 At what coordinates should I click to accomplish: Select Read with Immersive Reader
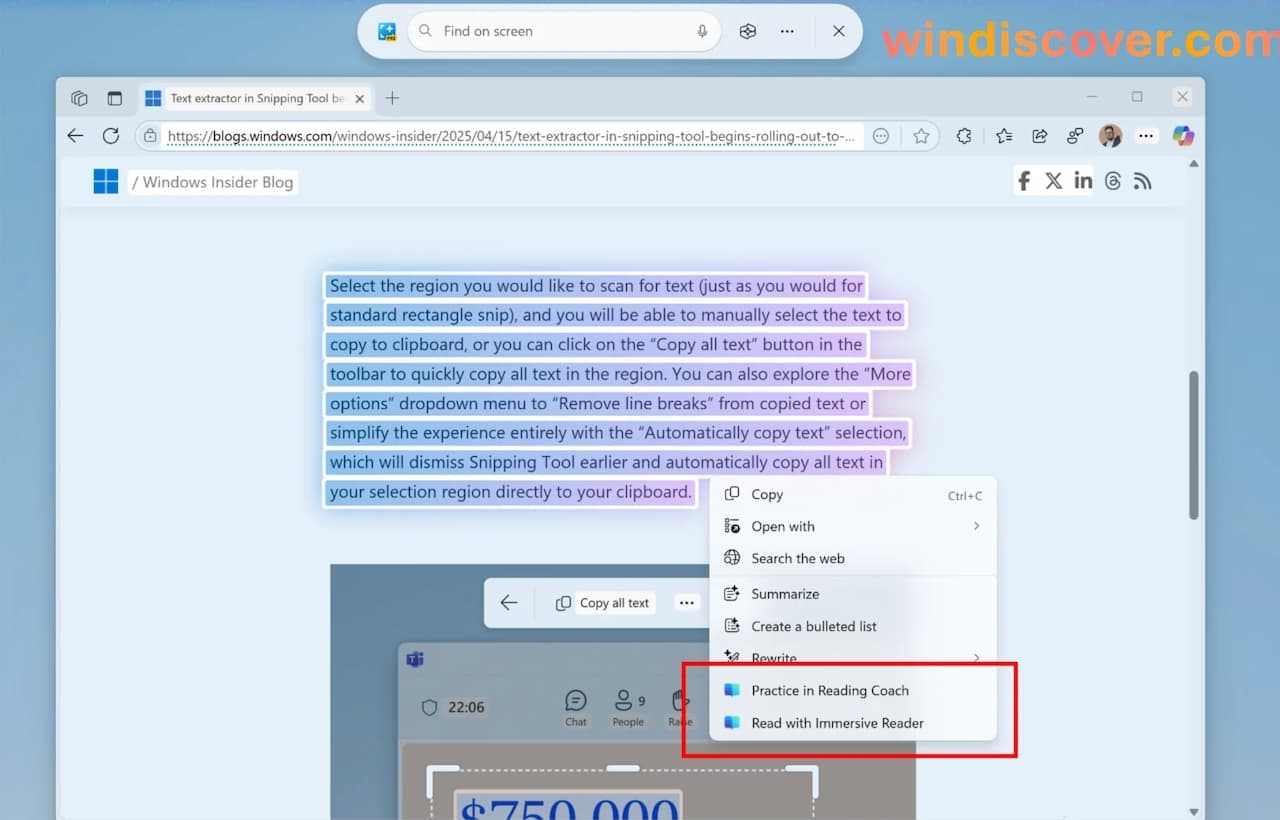pyautogui.click(x=837, y=723)
